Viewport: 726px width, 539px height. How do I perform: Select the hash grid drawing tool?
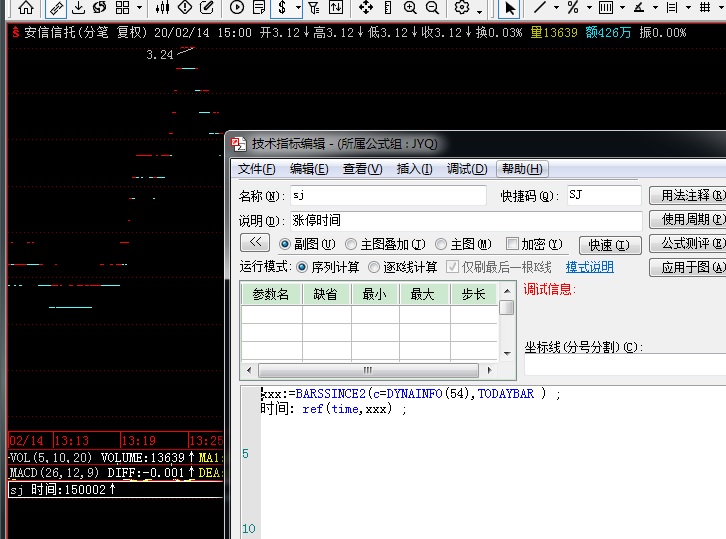pos(705,7)
